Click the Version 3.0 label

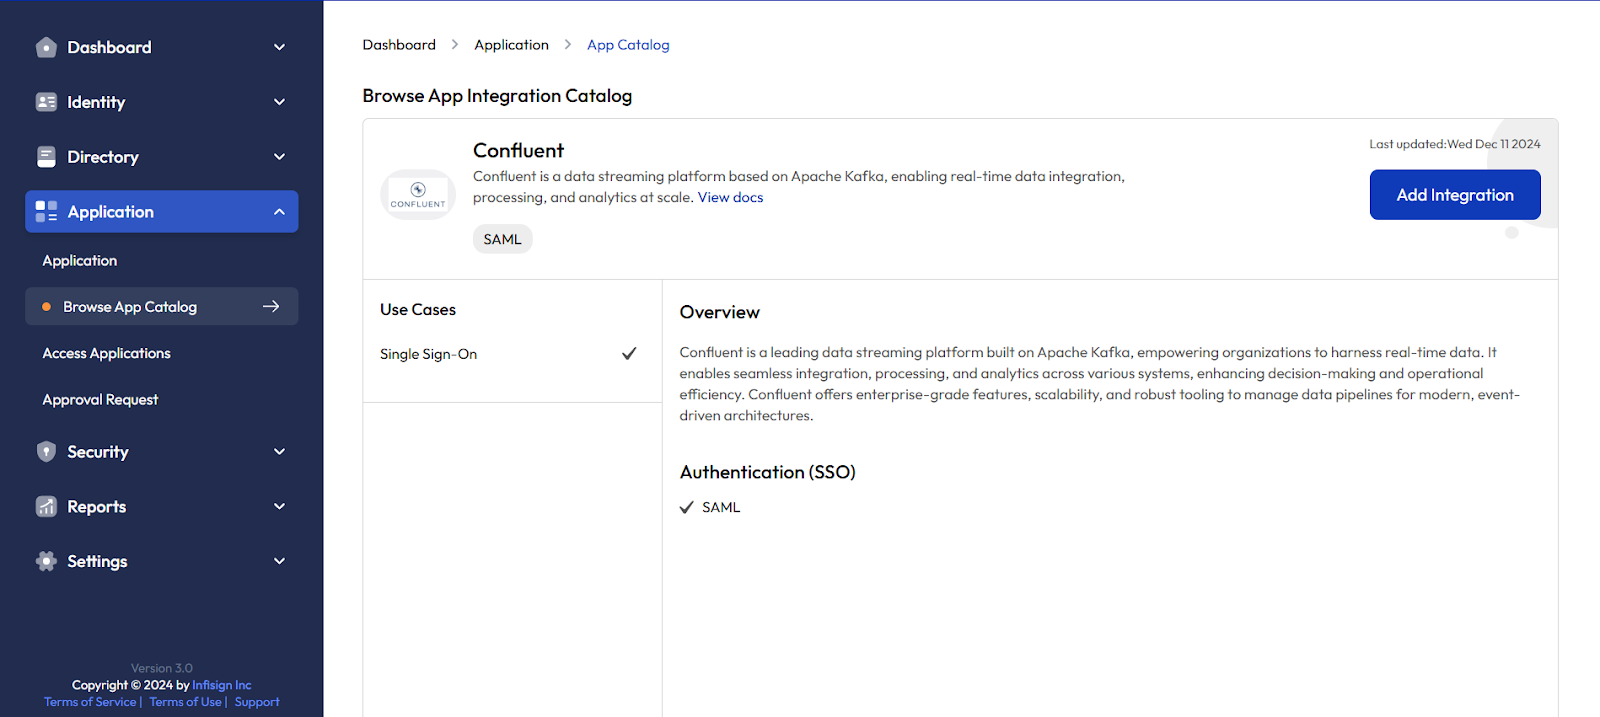pos(162,668)
